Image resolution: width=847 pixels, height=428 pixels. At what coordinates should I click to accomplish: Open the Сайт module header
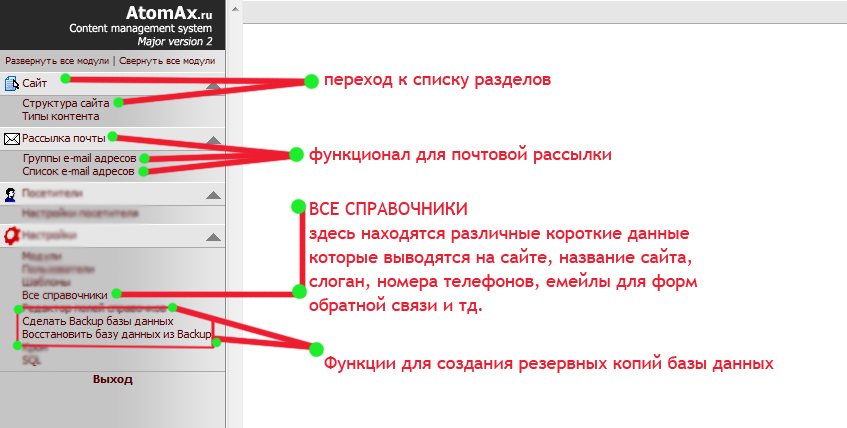pos(35,84)
